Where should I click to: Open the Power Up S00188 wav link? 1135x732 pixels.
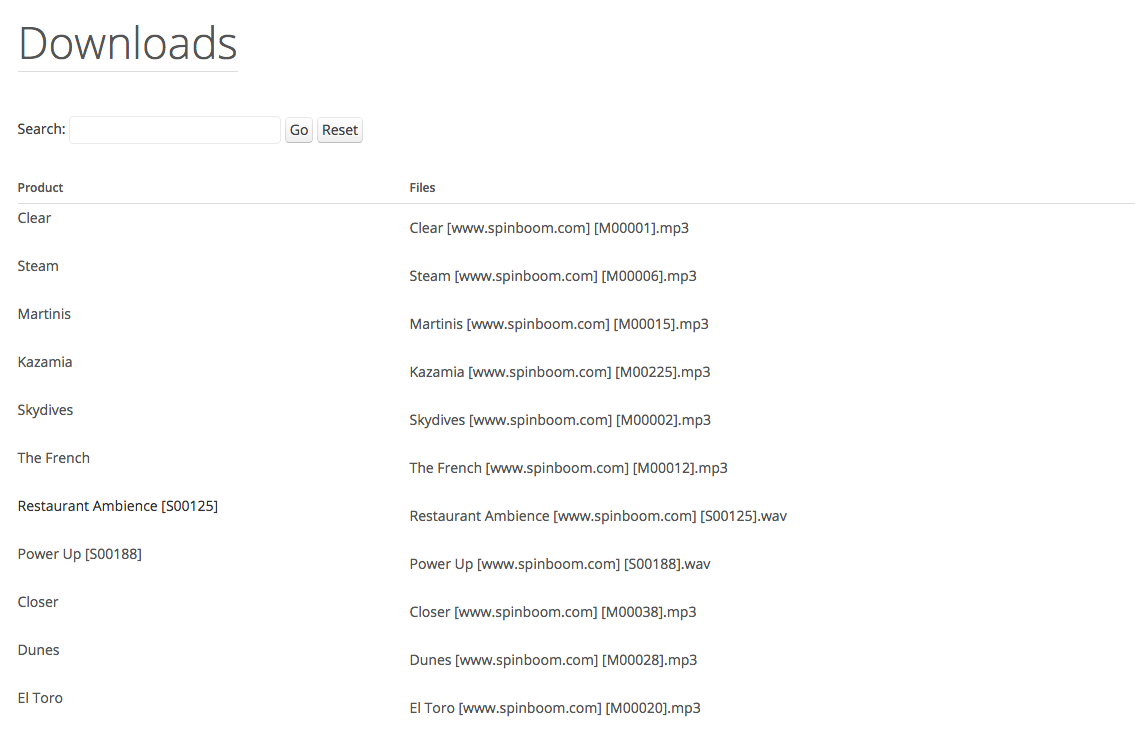click(560, 564)
